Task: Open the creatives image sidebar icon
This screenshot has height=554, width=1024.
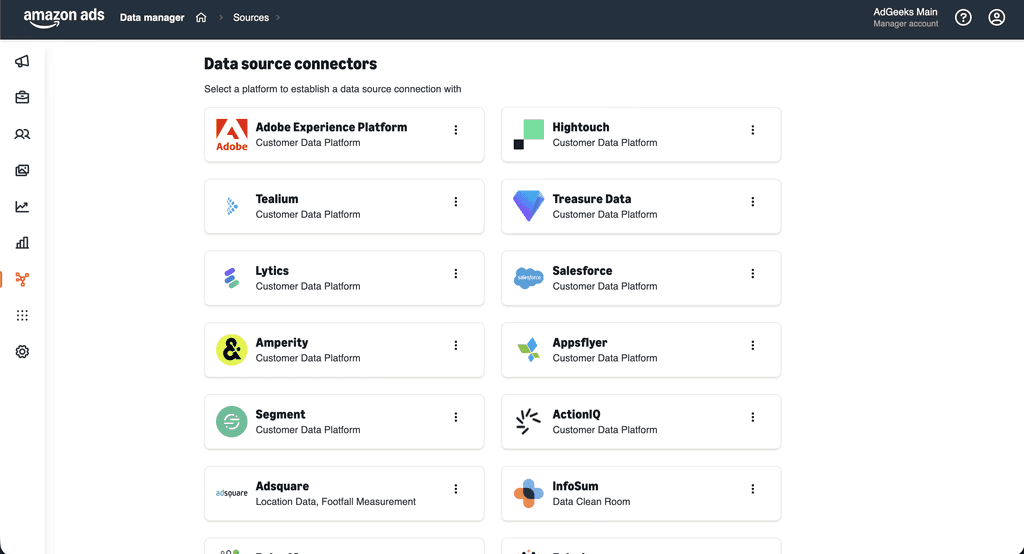Action: click(22, 171)
